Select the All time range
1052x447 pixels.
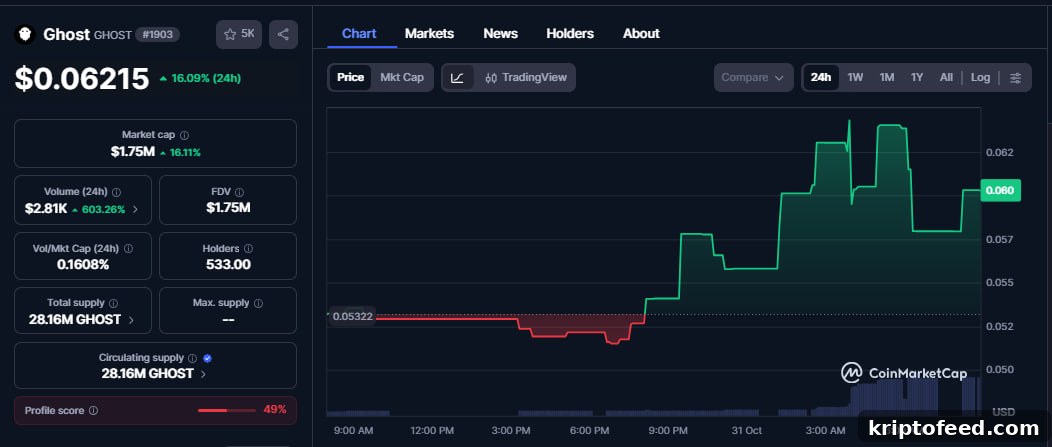[x=946, y=78]
